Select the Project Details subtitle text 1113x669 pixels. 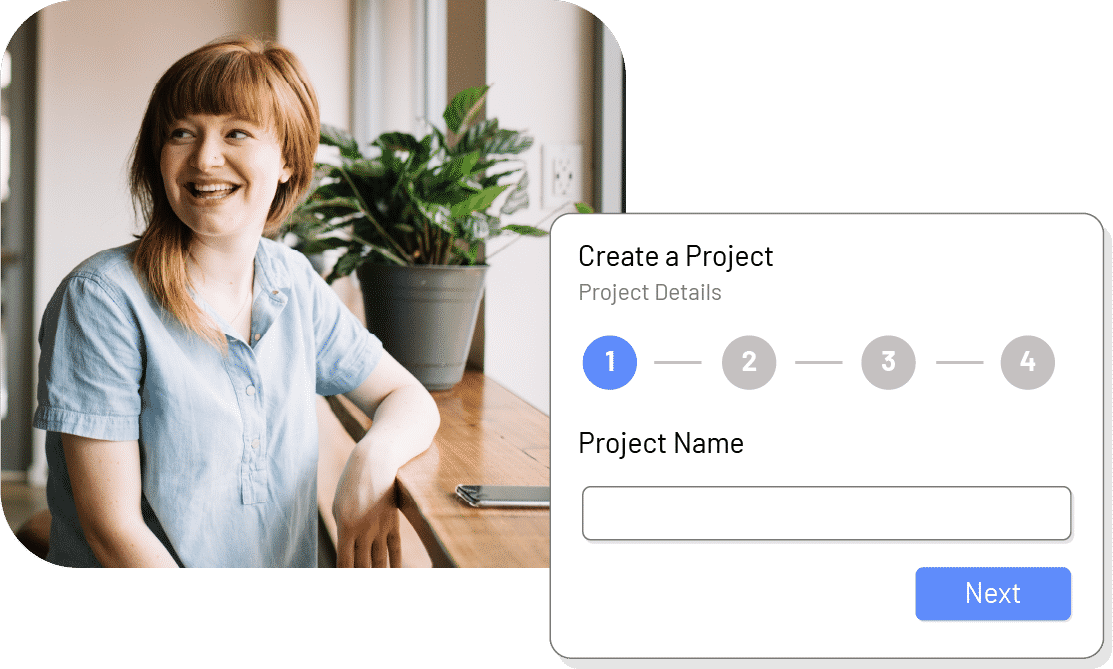pos(649,292)
